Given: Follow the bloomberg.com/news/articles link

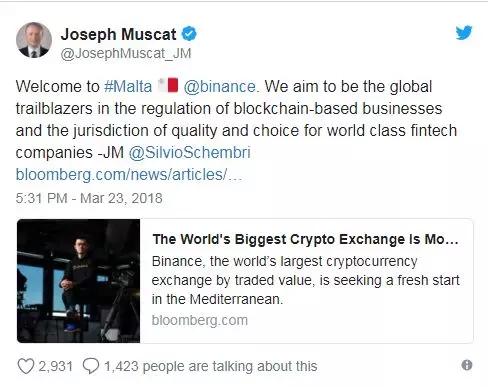Looking at the screenshot, I should coord(129,175).
